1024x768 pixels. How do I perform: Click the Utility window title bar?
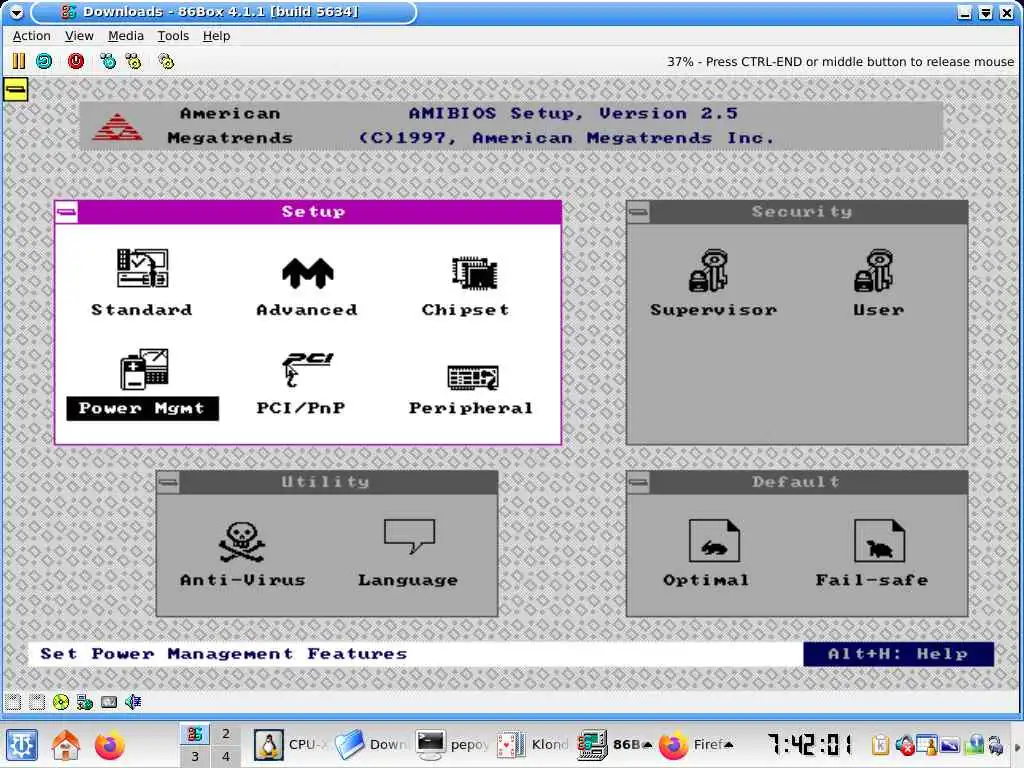tap(338, 482)
